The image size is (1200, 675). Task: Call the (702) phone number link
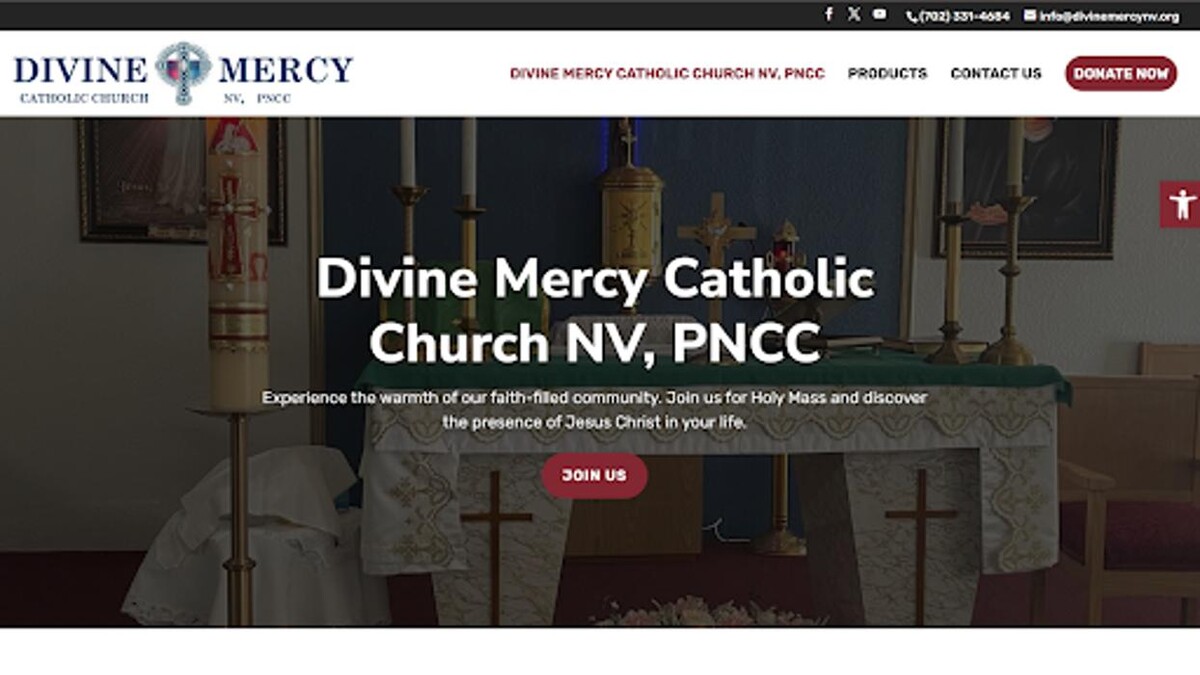pos(964,16)
